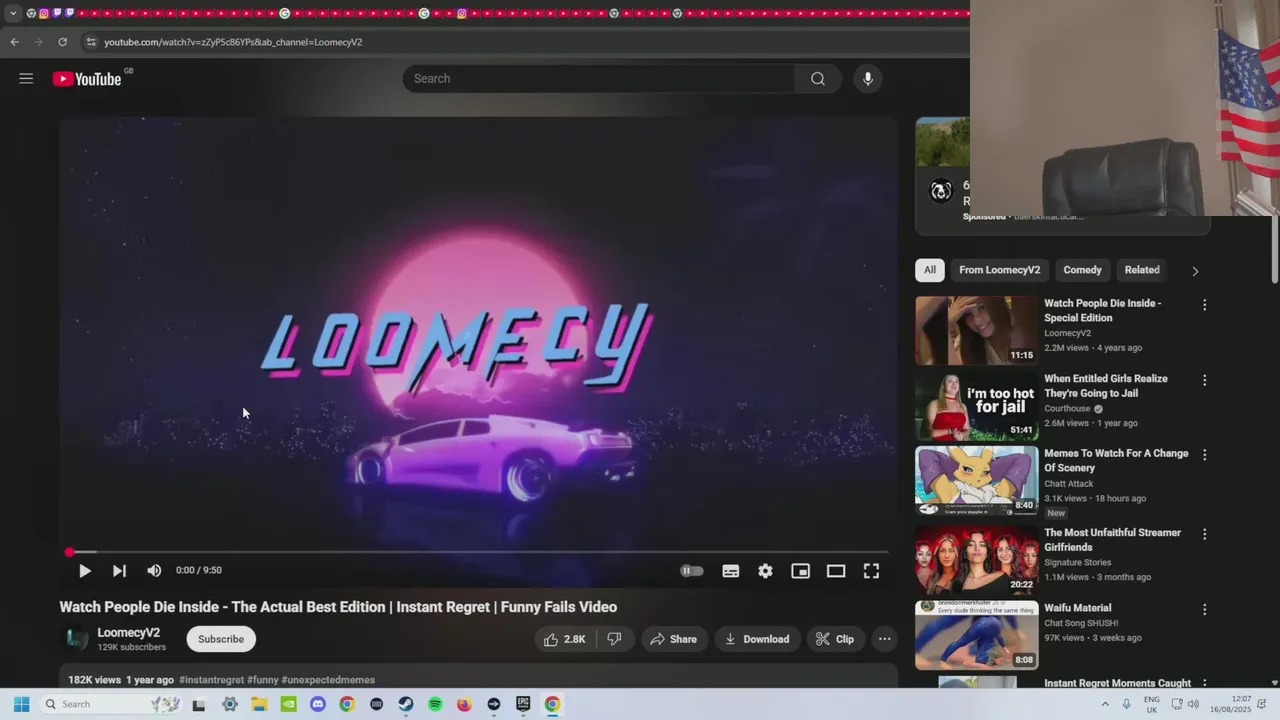Dislike this video
This screenshot has height=720, width=1280.
point(615,639)
